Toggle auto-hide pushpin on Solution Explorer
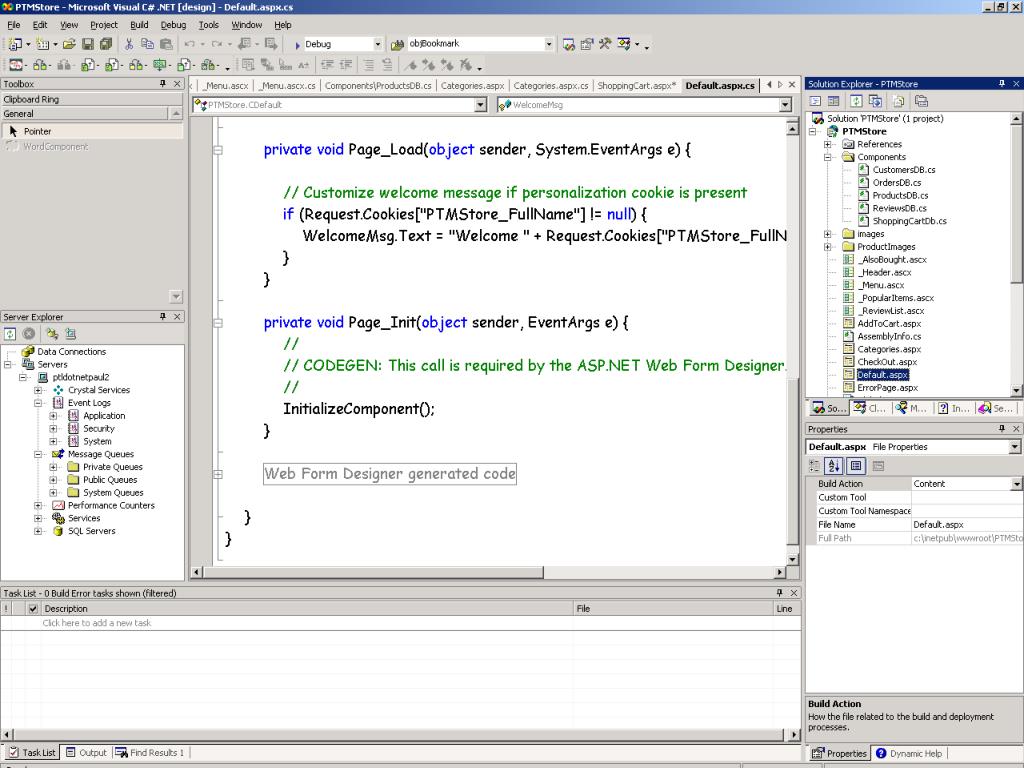 pos(1002,84)
